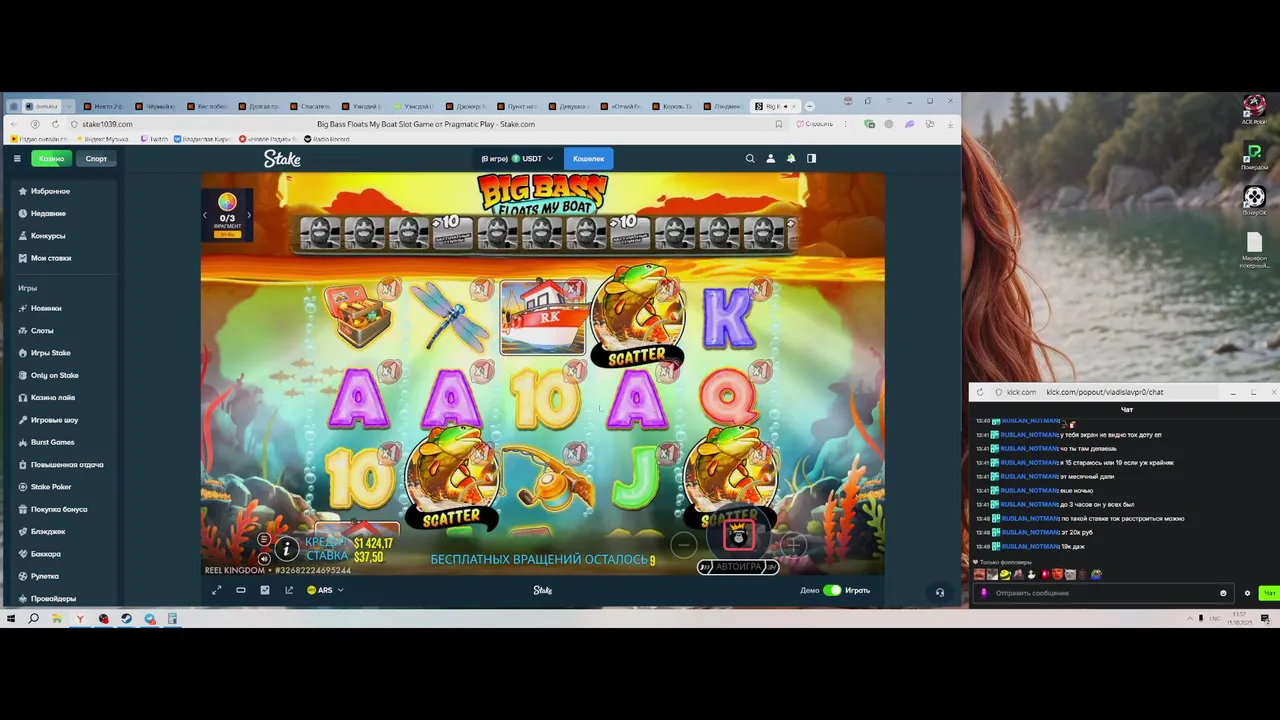Switch to the Казино section
This screenshot has height=720, width=1280.
click(51, 158)
